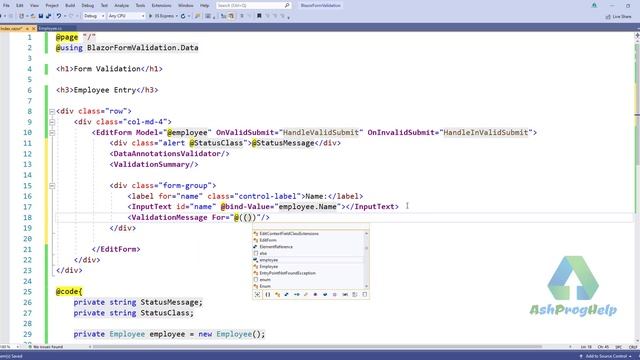This screenshot has height=360, width=640.
Task: Start debugging with IIS Express button
Action: click(162, 16)
